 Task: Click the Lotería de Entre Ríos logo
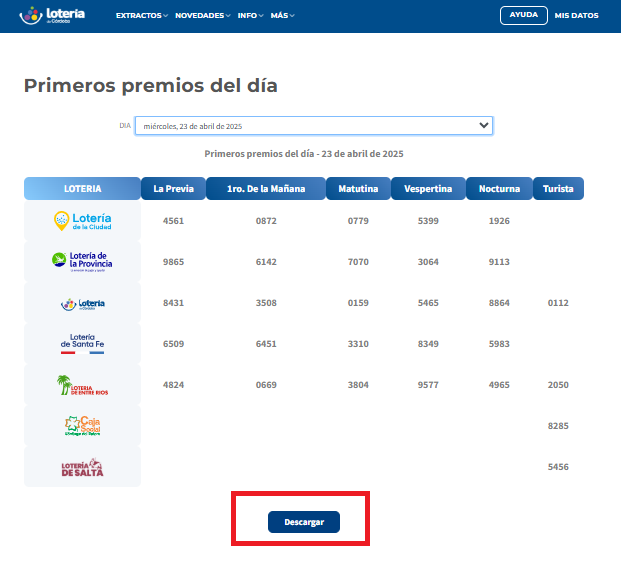pyautogui.click(x=82, y=385)
